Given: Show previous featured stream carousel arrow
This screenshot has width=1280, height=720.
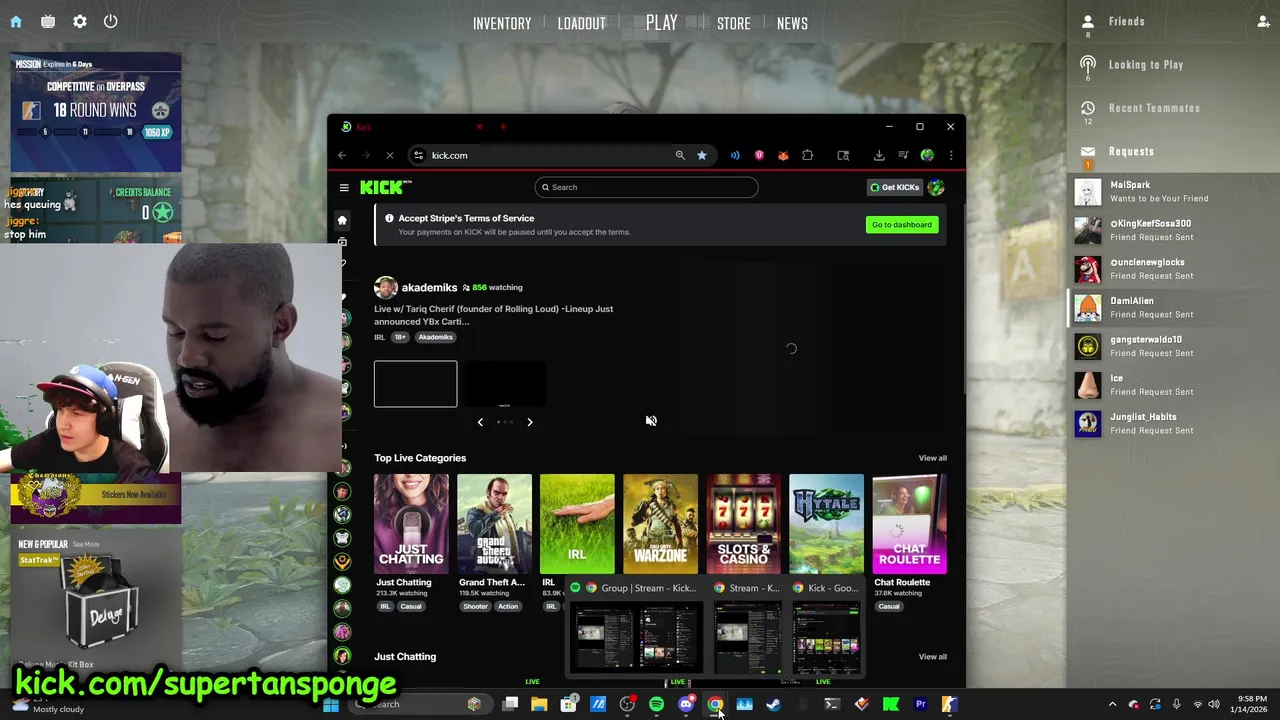Looking at the screenshot, I should coord(480,422).
